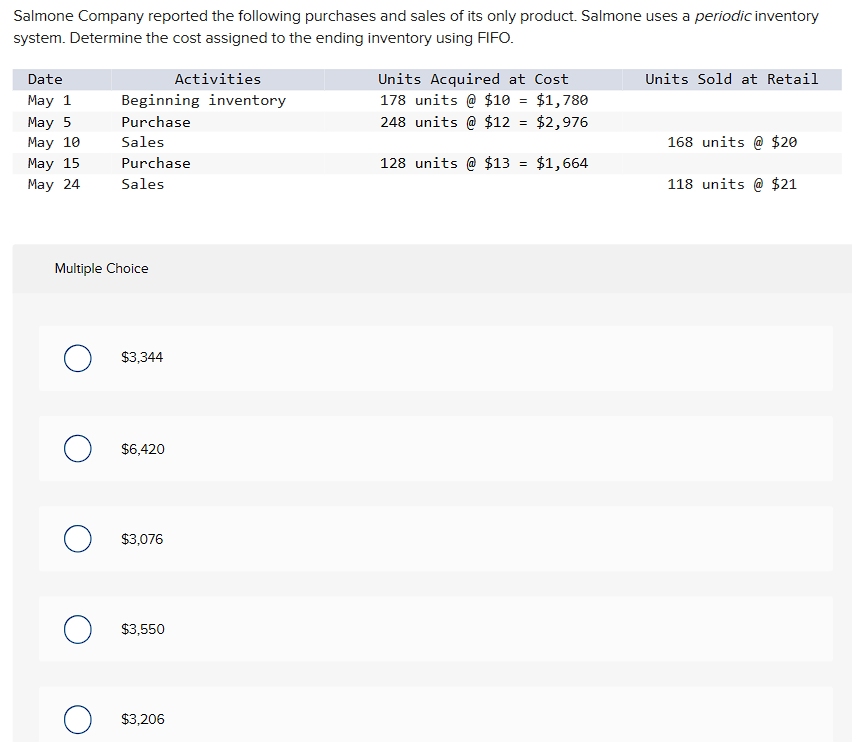Select the radio button for $6,420

tap(77, 448)
